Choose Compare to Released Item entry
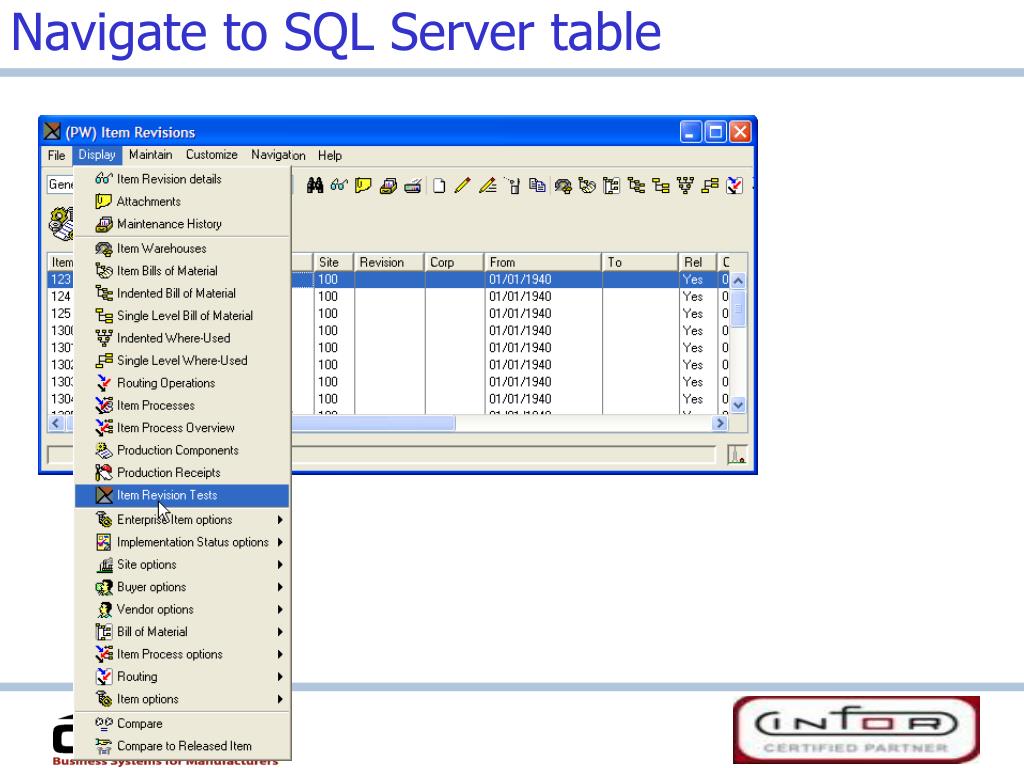This screenshot has width=1024, height=768. (x=182, y=746)
